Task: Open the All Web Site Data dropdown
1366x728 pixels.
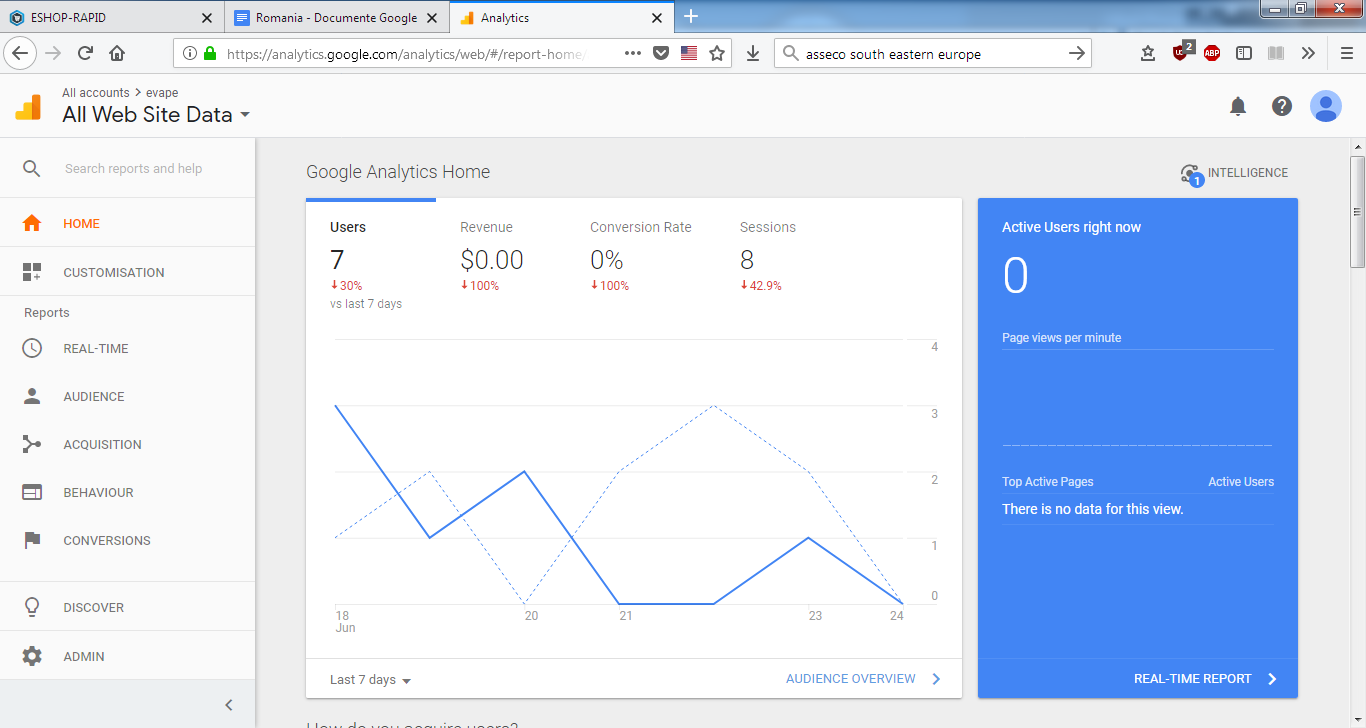Action: coord(155,115)
